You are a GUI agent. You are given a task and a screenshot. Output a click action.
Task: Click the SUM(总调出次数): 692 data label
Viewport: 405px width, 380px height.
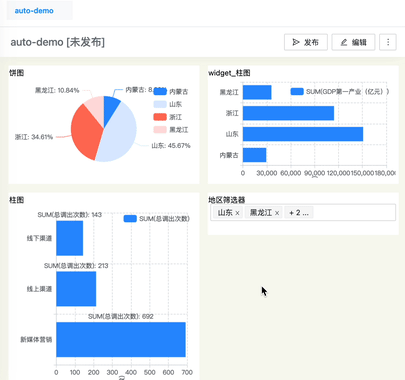tap(121, 316)
